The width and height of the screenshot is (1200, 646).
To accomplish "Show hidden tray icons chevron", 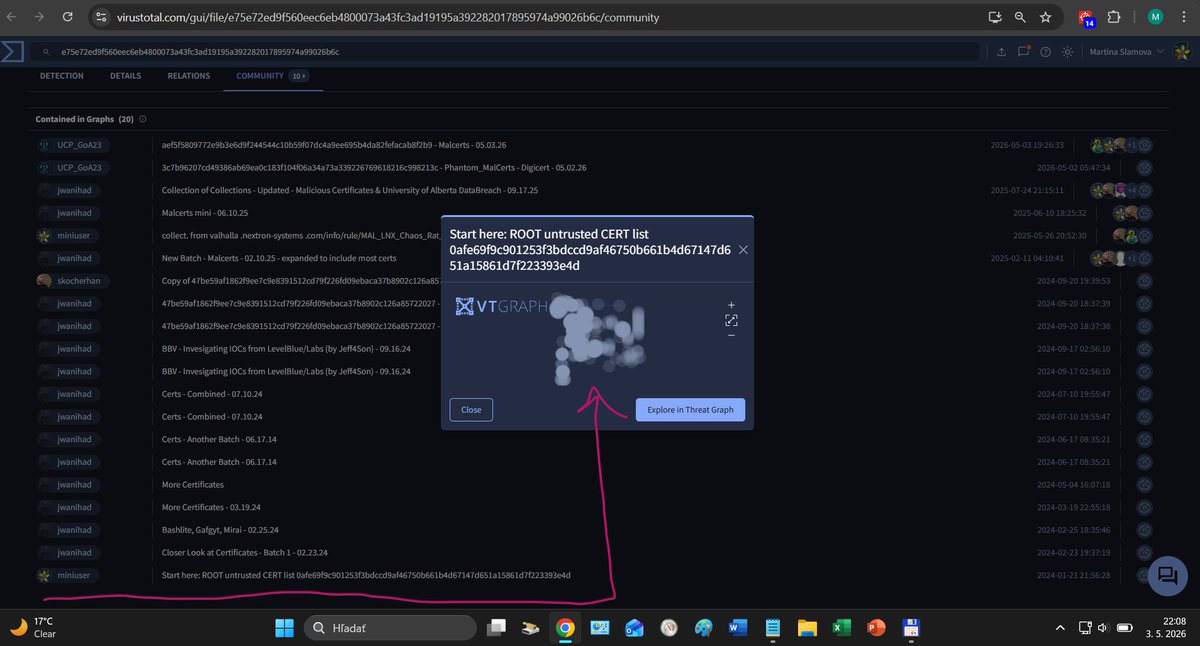I will point(1060,628).
